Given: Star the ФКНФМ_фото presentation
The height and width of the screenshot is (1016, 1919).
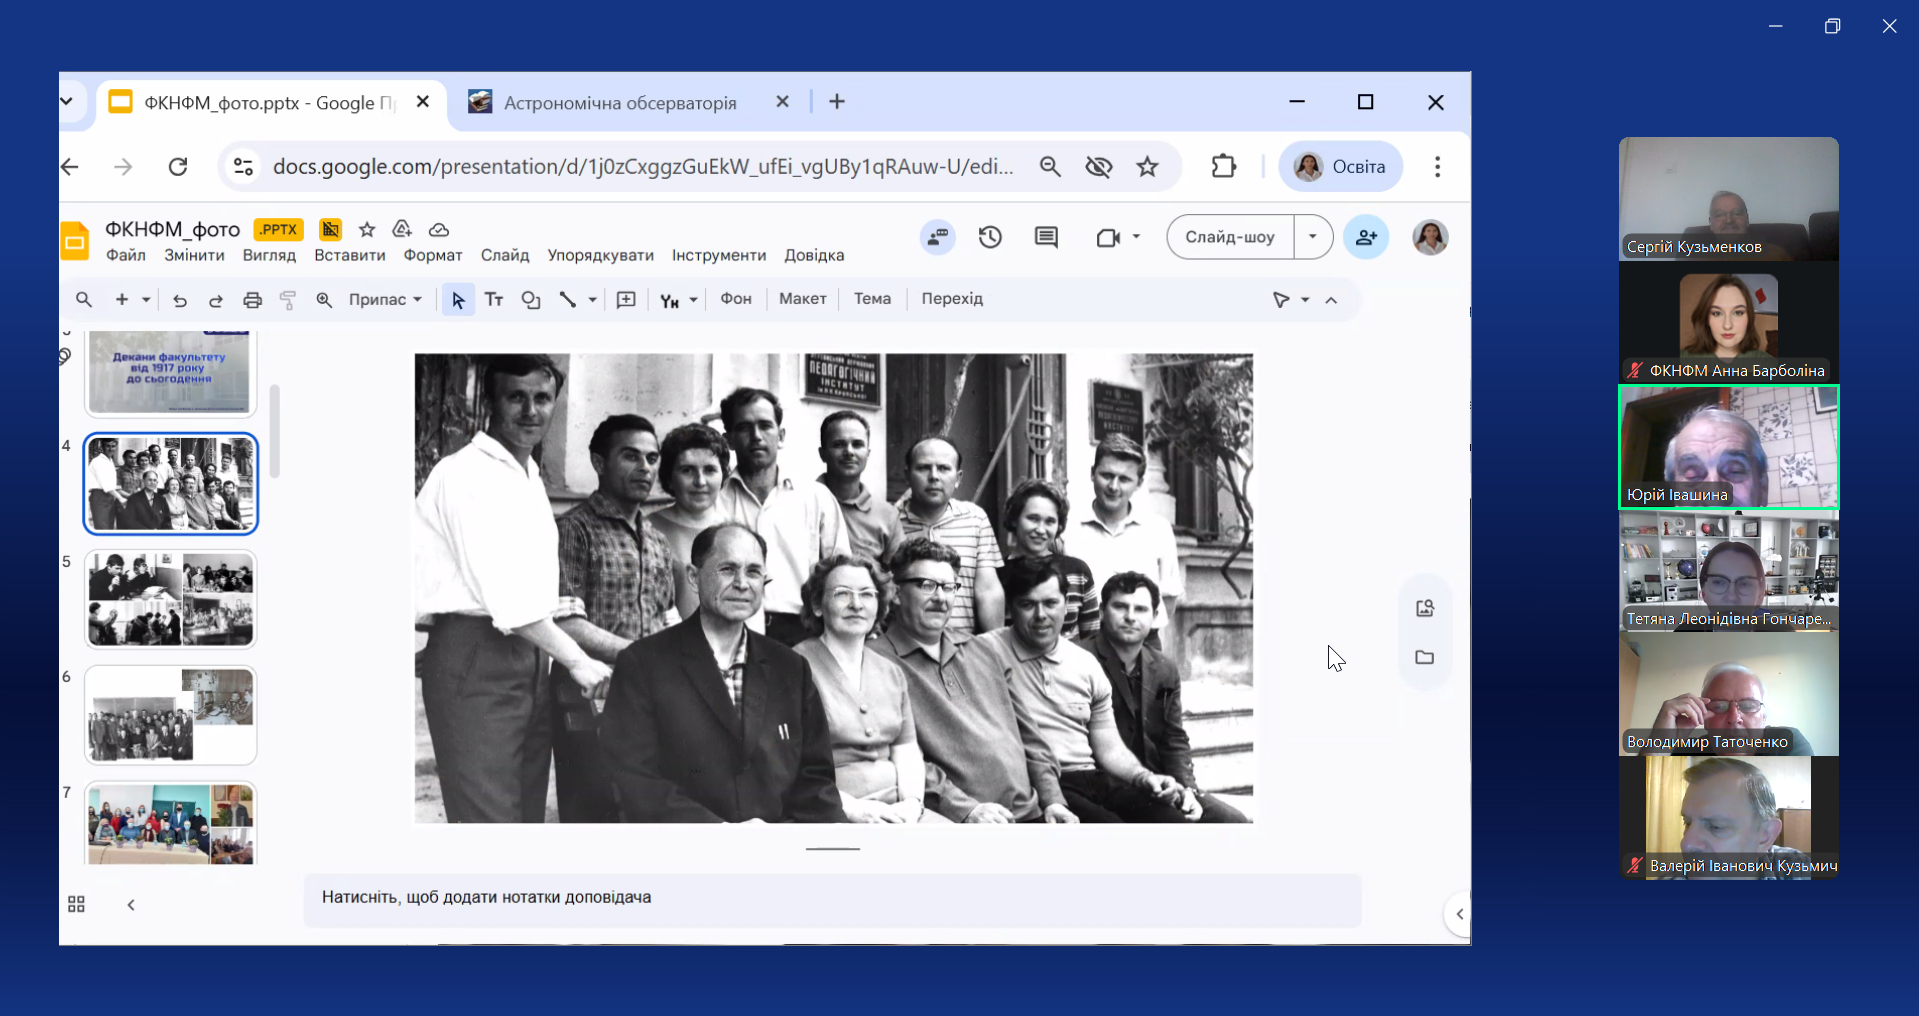Looking at the screenshot, I should click(367, 229).
